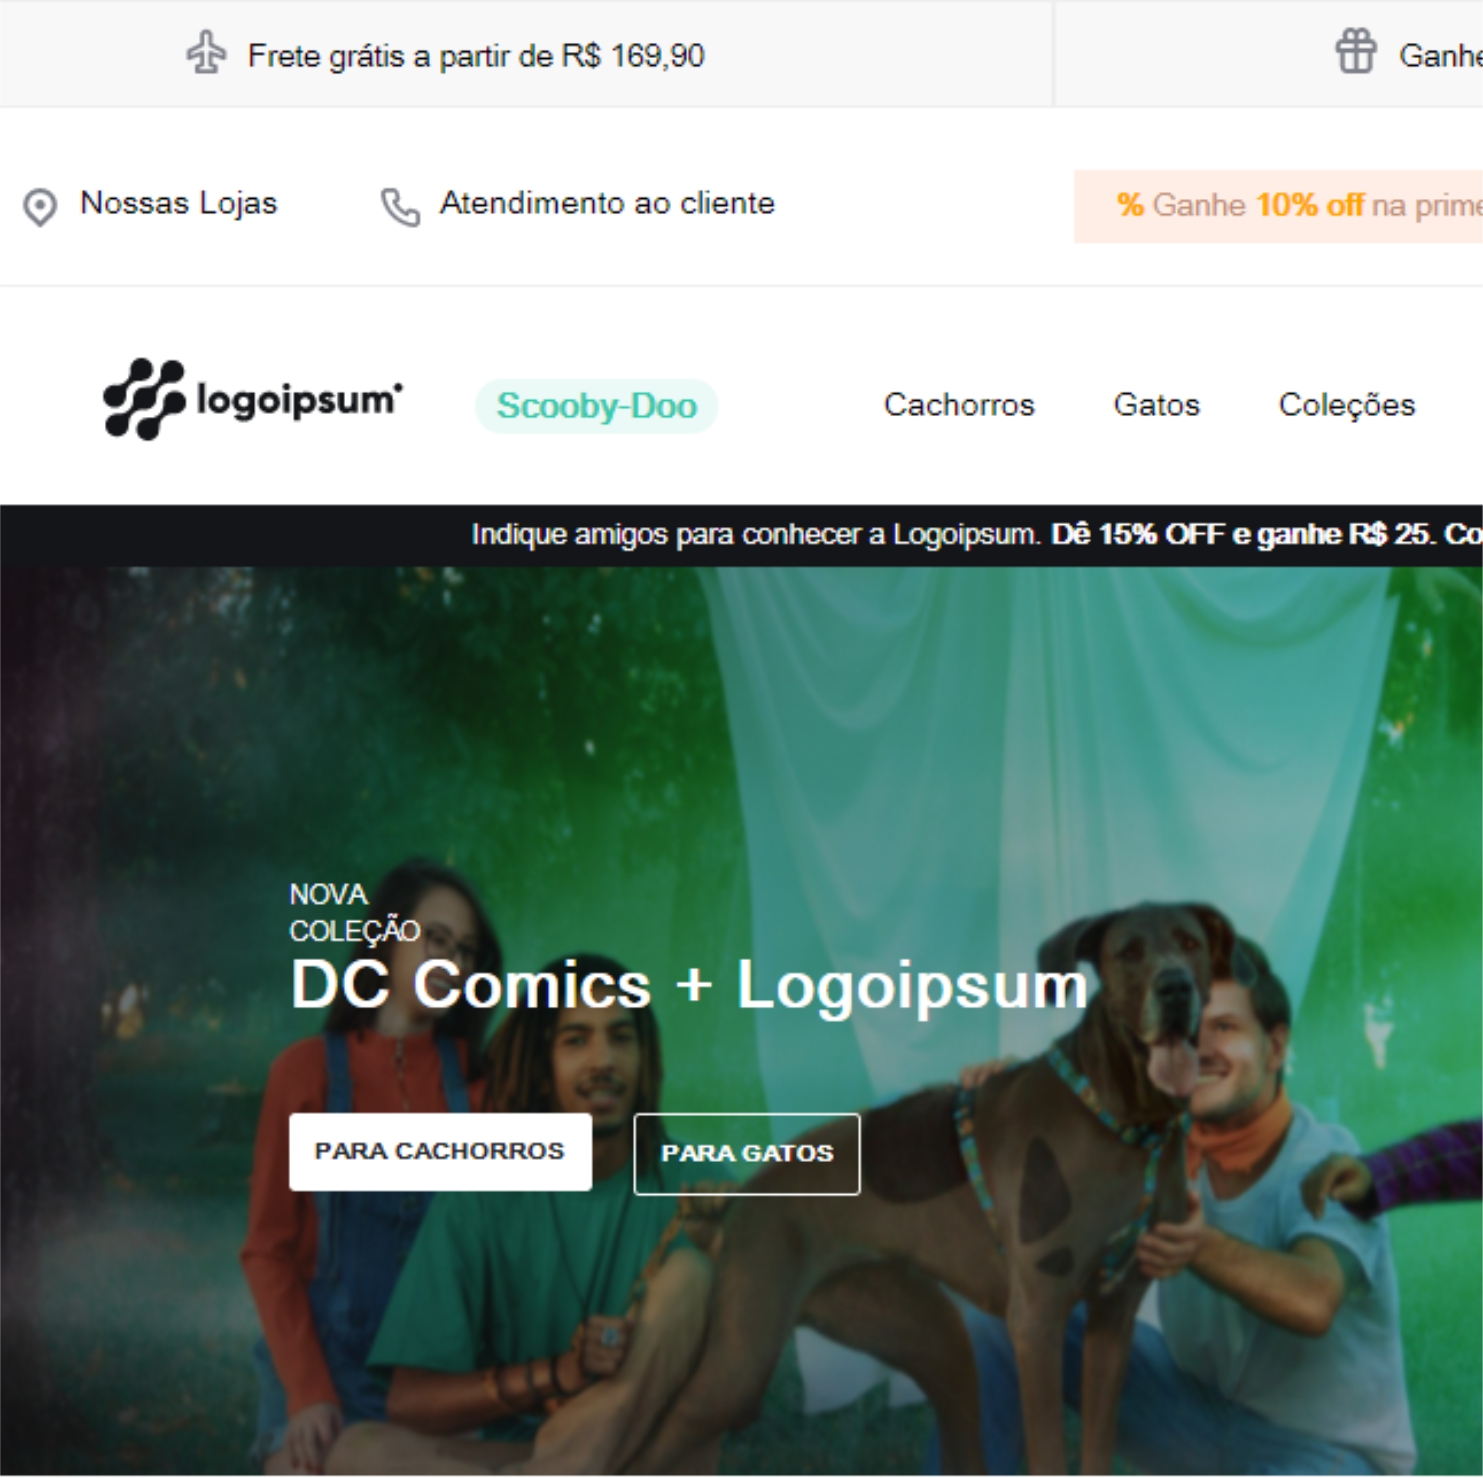This screenshot has height=1478, width=1483.
Task: Click the location pin icon
Action: (x=40, y=207)
